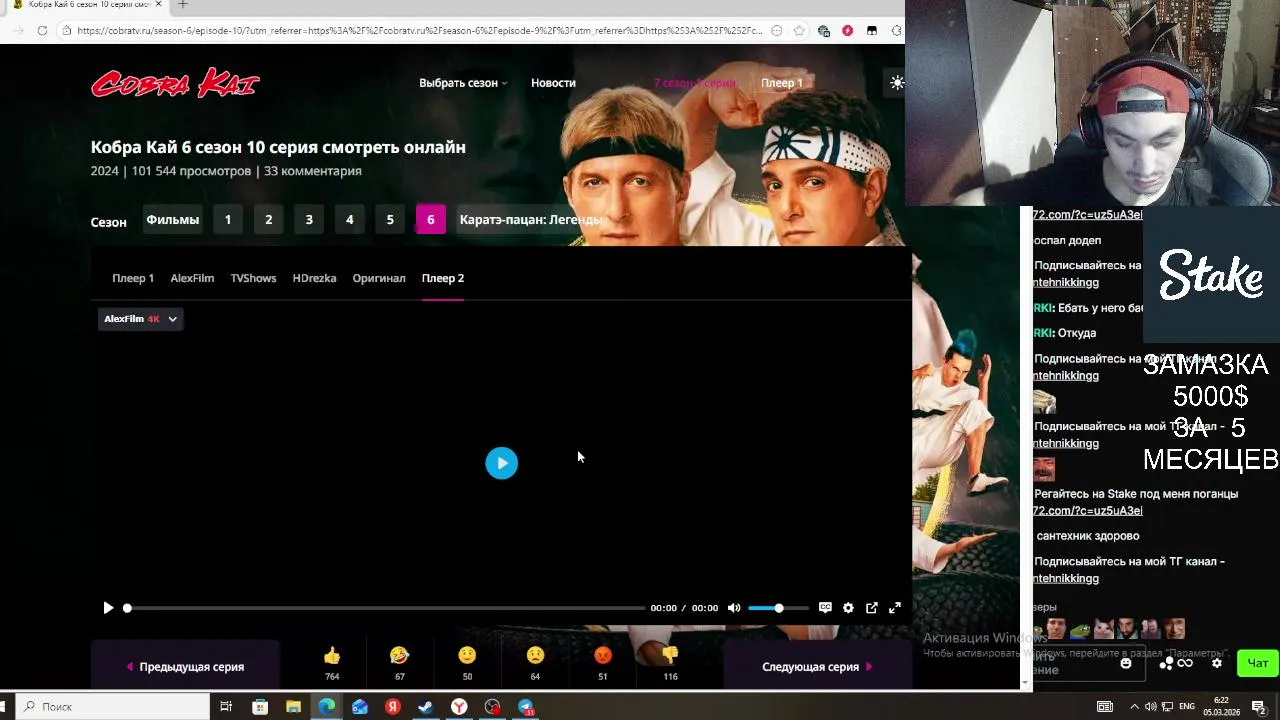Switch to the Оригинал tab
Image resolution: width=1280 pixels, height=720 pixels.
(x=379, y=278)
